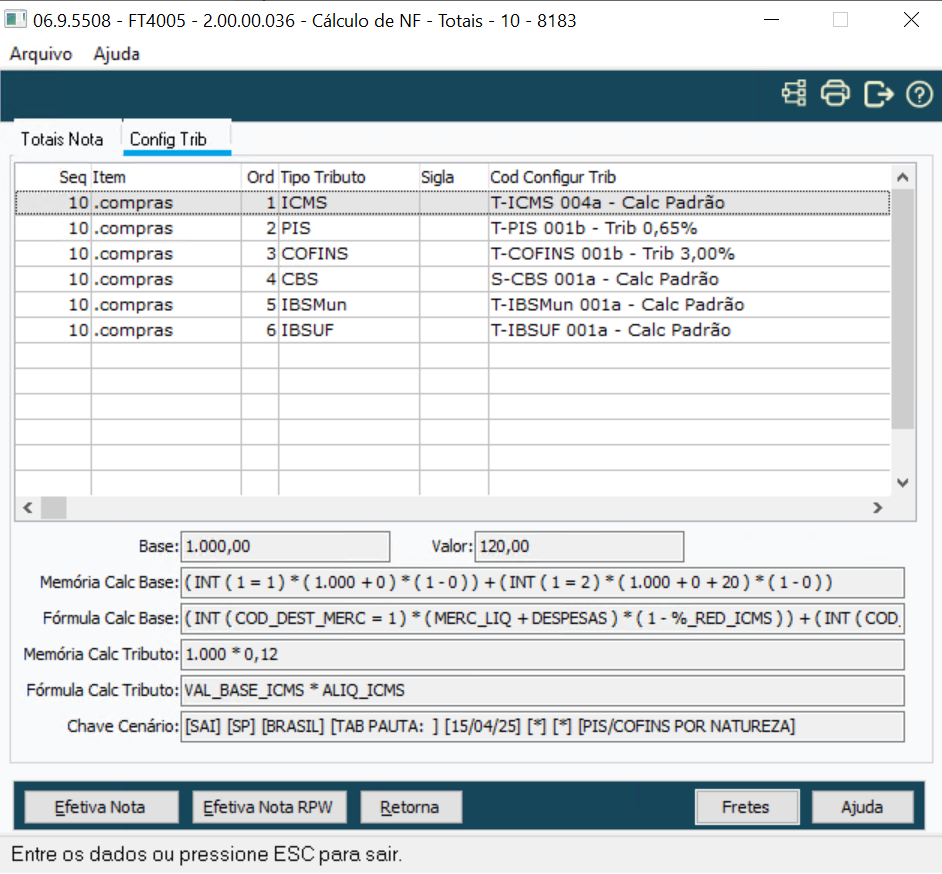
Task: Click the Fórmula Calc Base field
Action: click(x=542, y=619)
